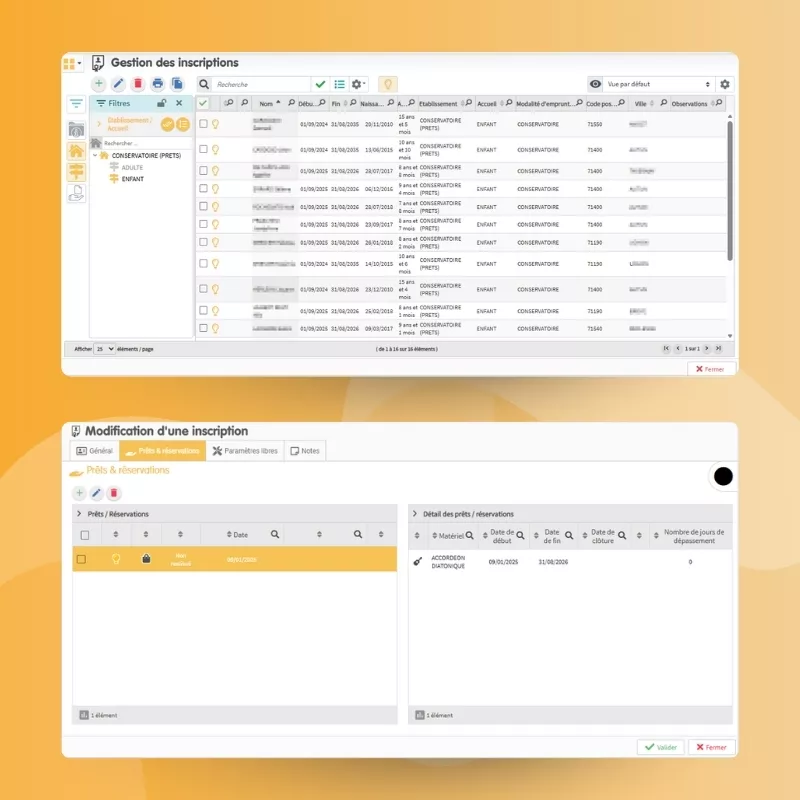This screenshot has width=800, height=800.
Task: Click the print icon in the inscriptions toolbar
Action: click(158, 85)
